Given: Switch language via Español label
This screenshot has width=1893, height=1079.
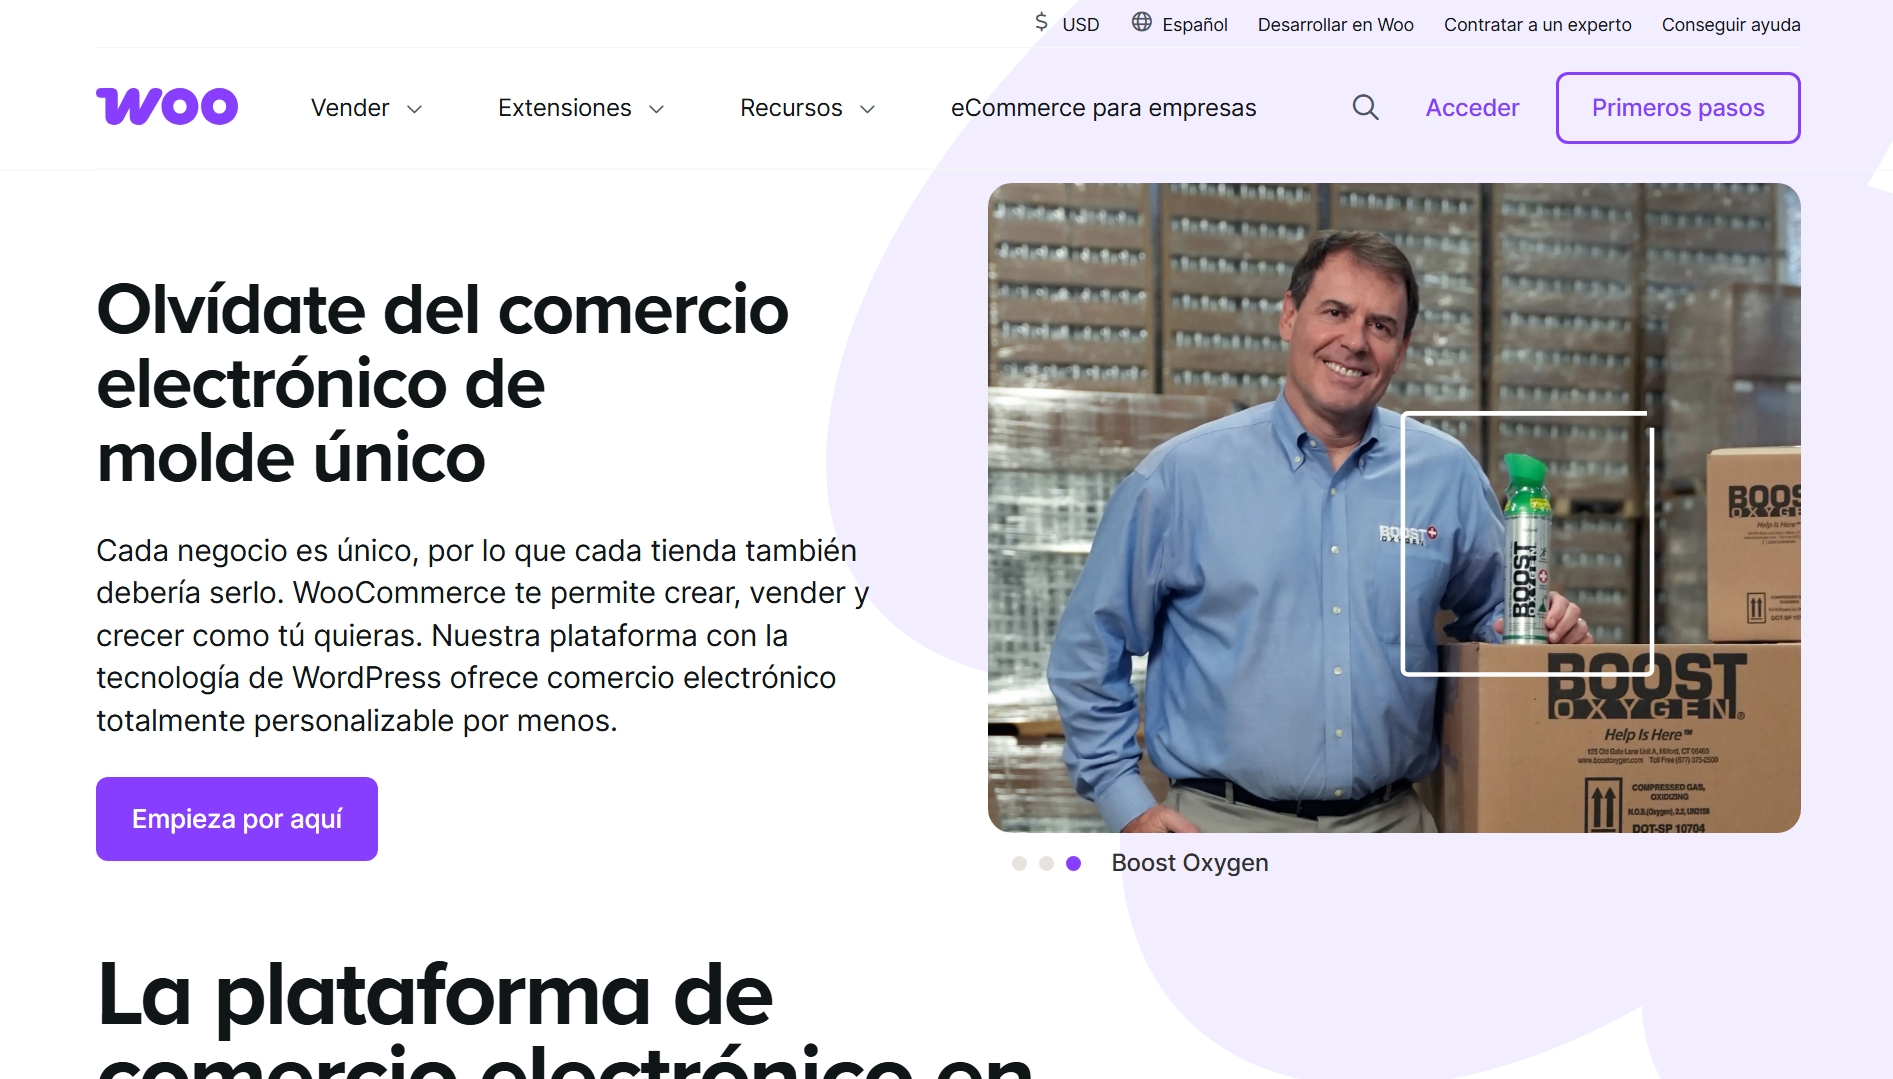Looking at the screenshot, I should click(x=1194, y=24).
